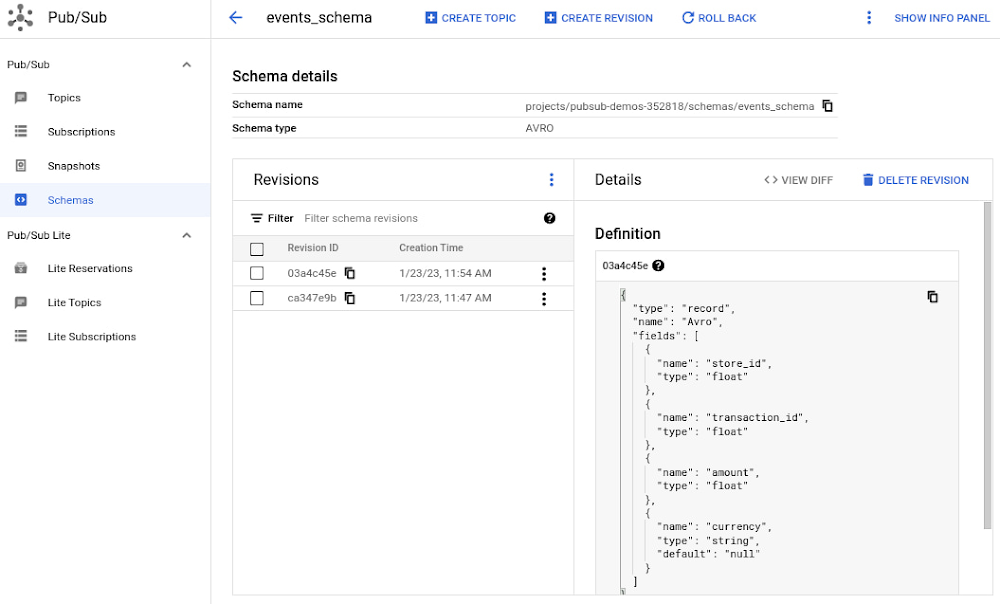The height and width of the screenshot is (604, 1000).
Task: Click the Schemas code icon
Action: pos(21,200)
